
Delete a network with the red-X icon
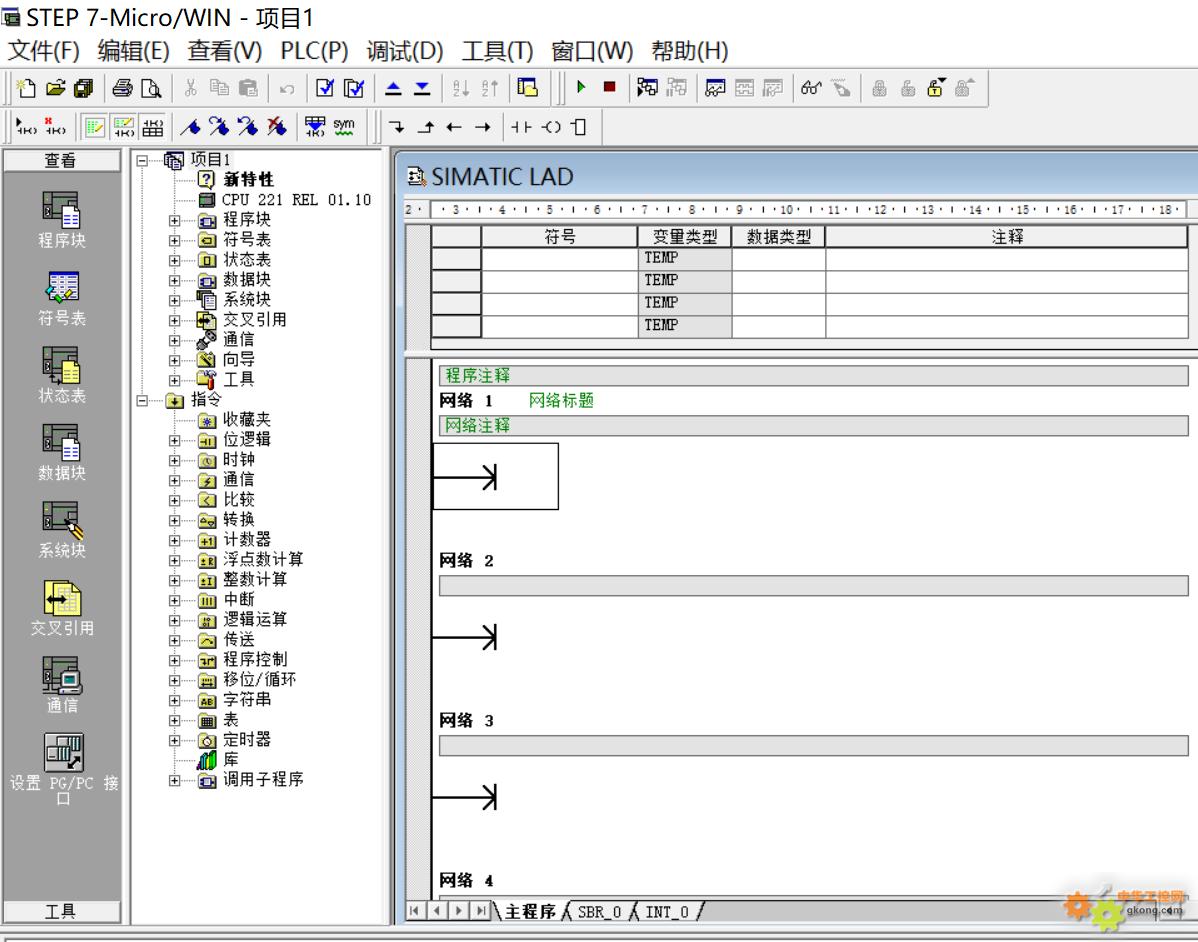(x=54, y=126)
